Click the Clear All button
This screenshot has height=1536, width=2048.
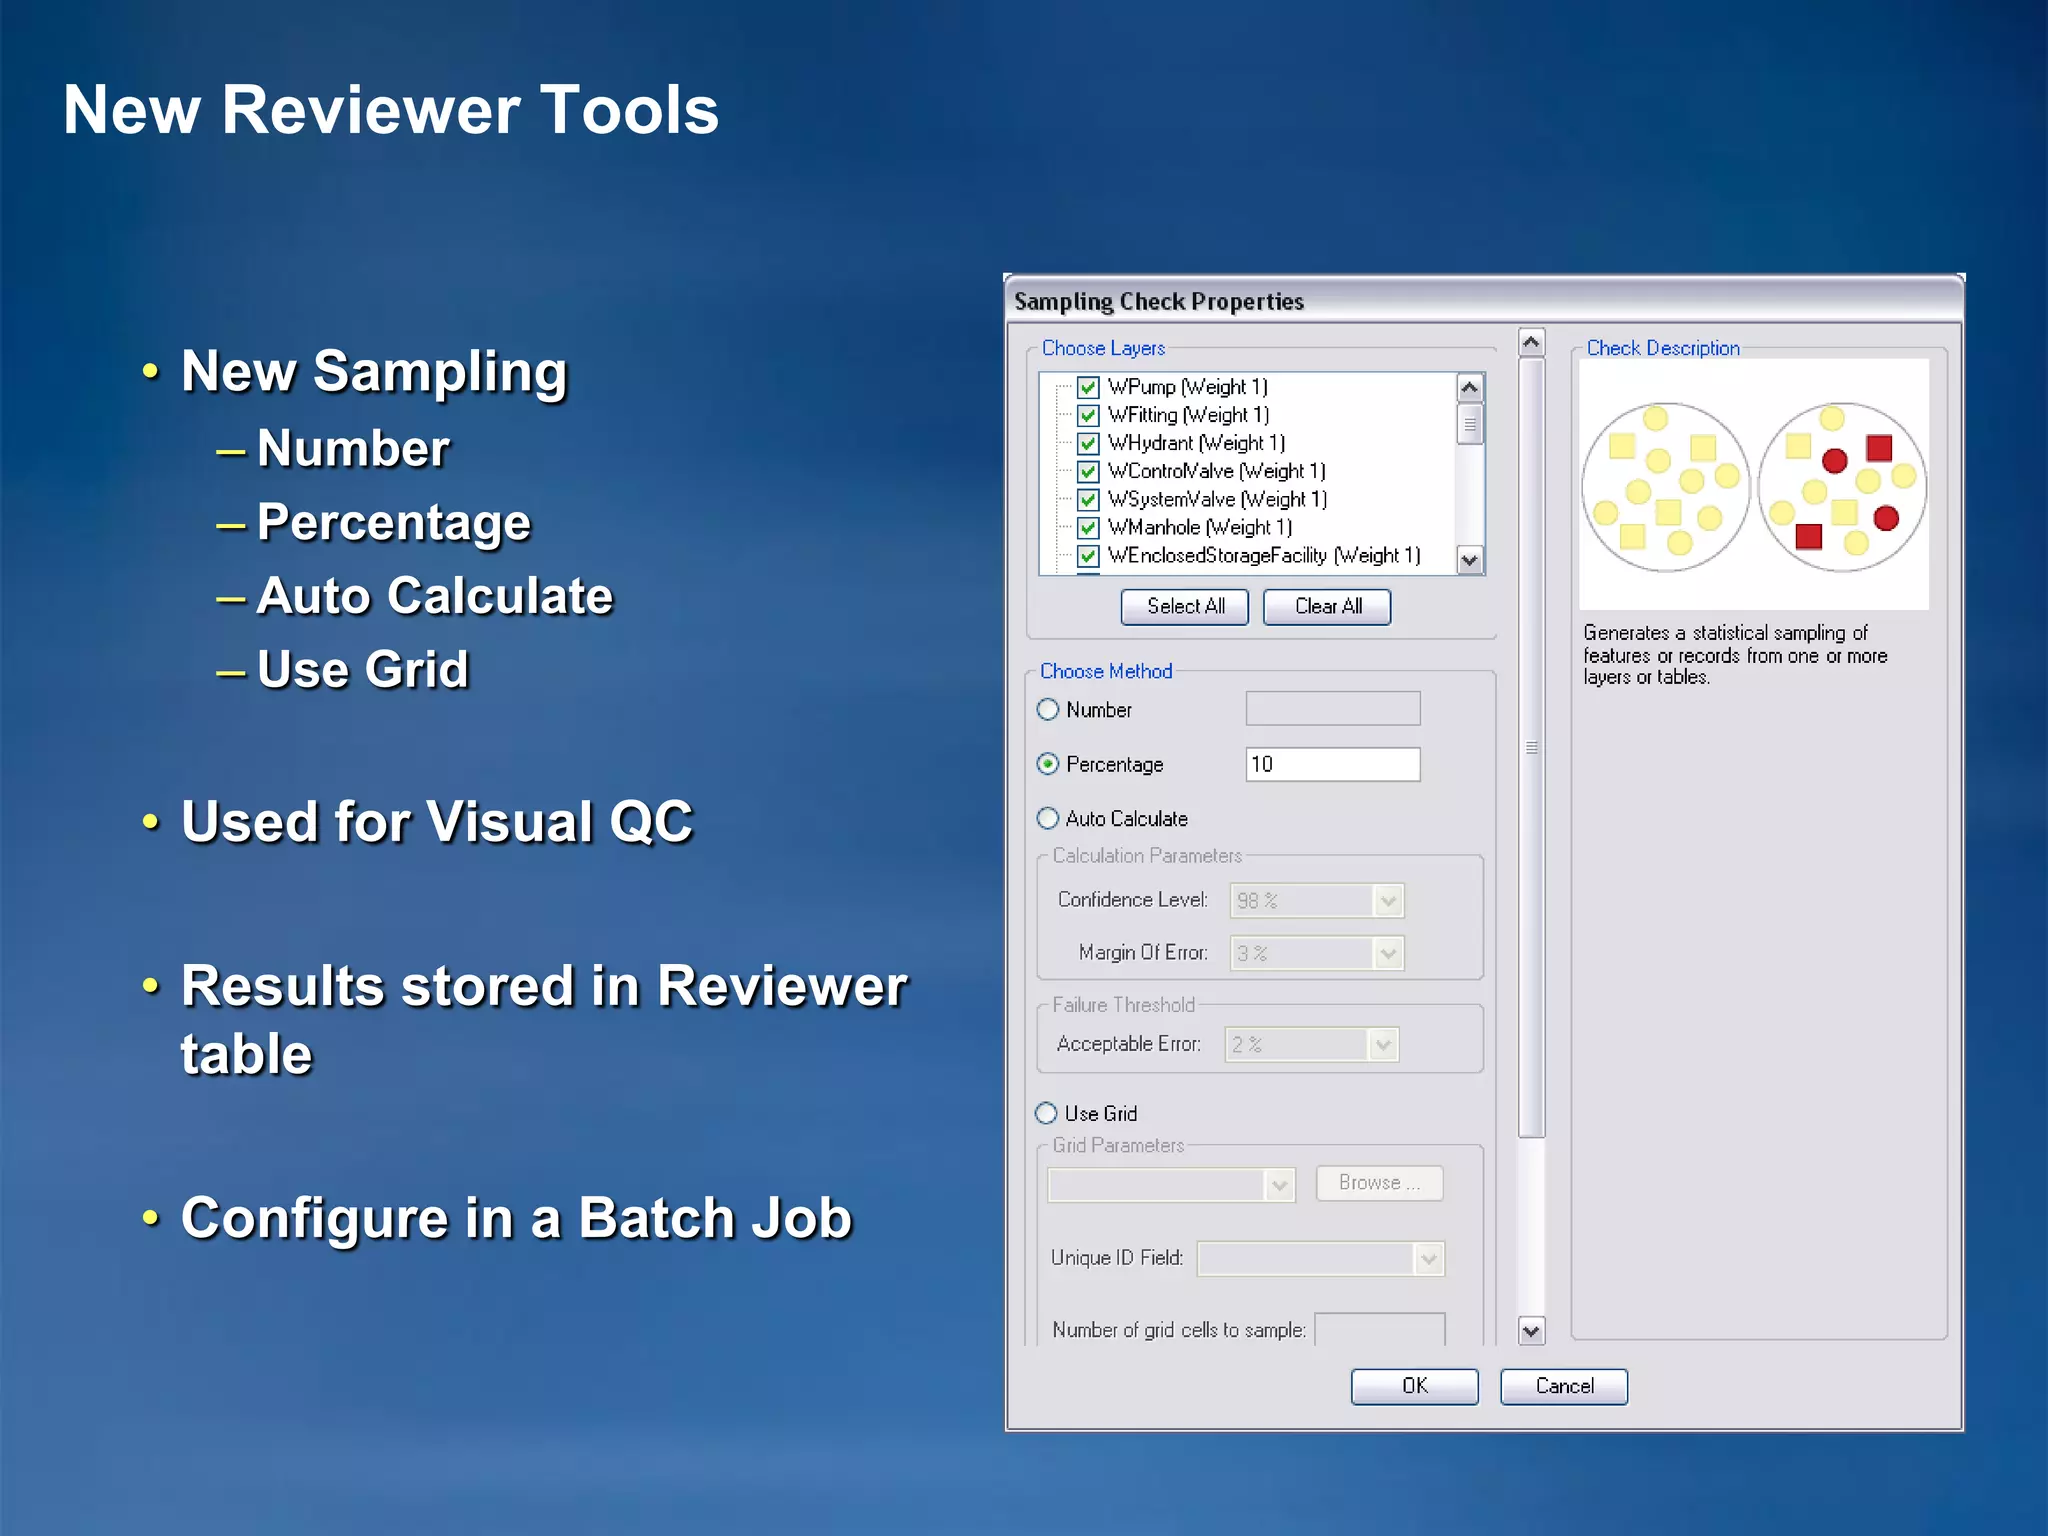(x=1327, y=606)
